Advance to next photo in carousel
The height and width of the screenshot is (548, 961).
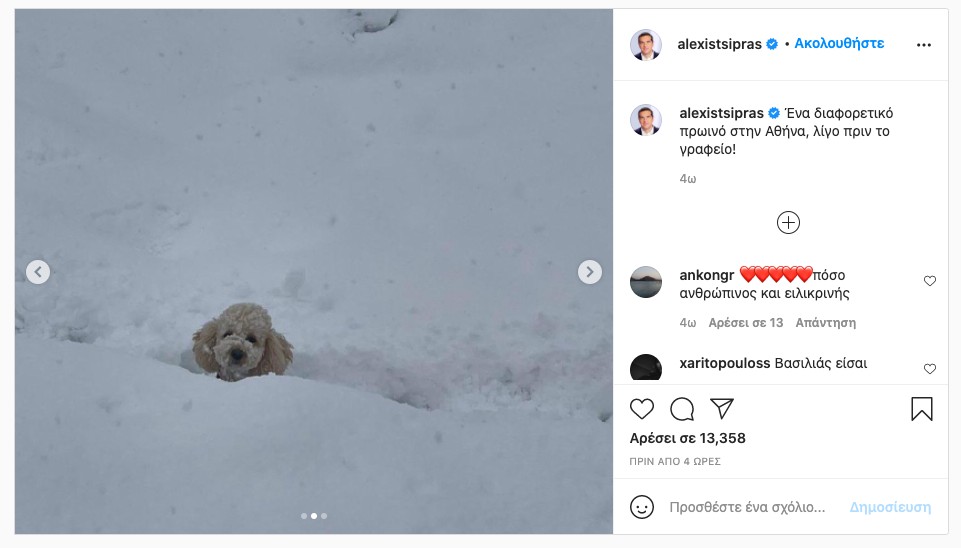590,272
